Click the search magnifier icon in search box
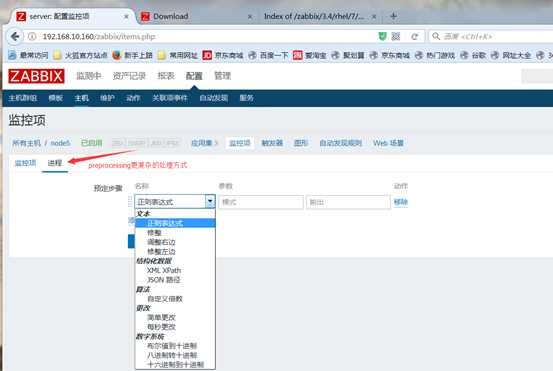The image size is (553, 371). pyautogui.click(x=436, y=36)
